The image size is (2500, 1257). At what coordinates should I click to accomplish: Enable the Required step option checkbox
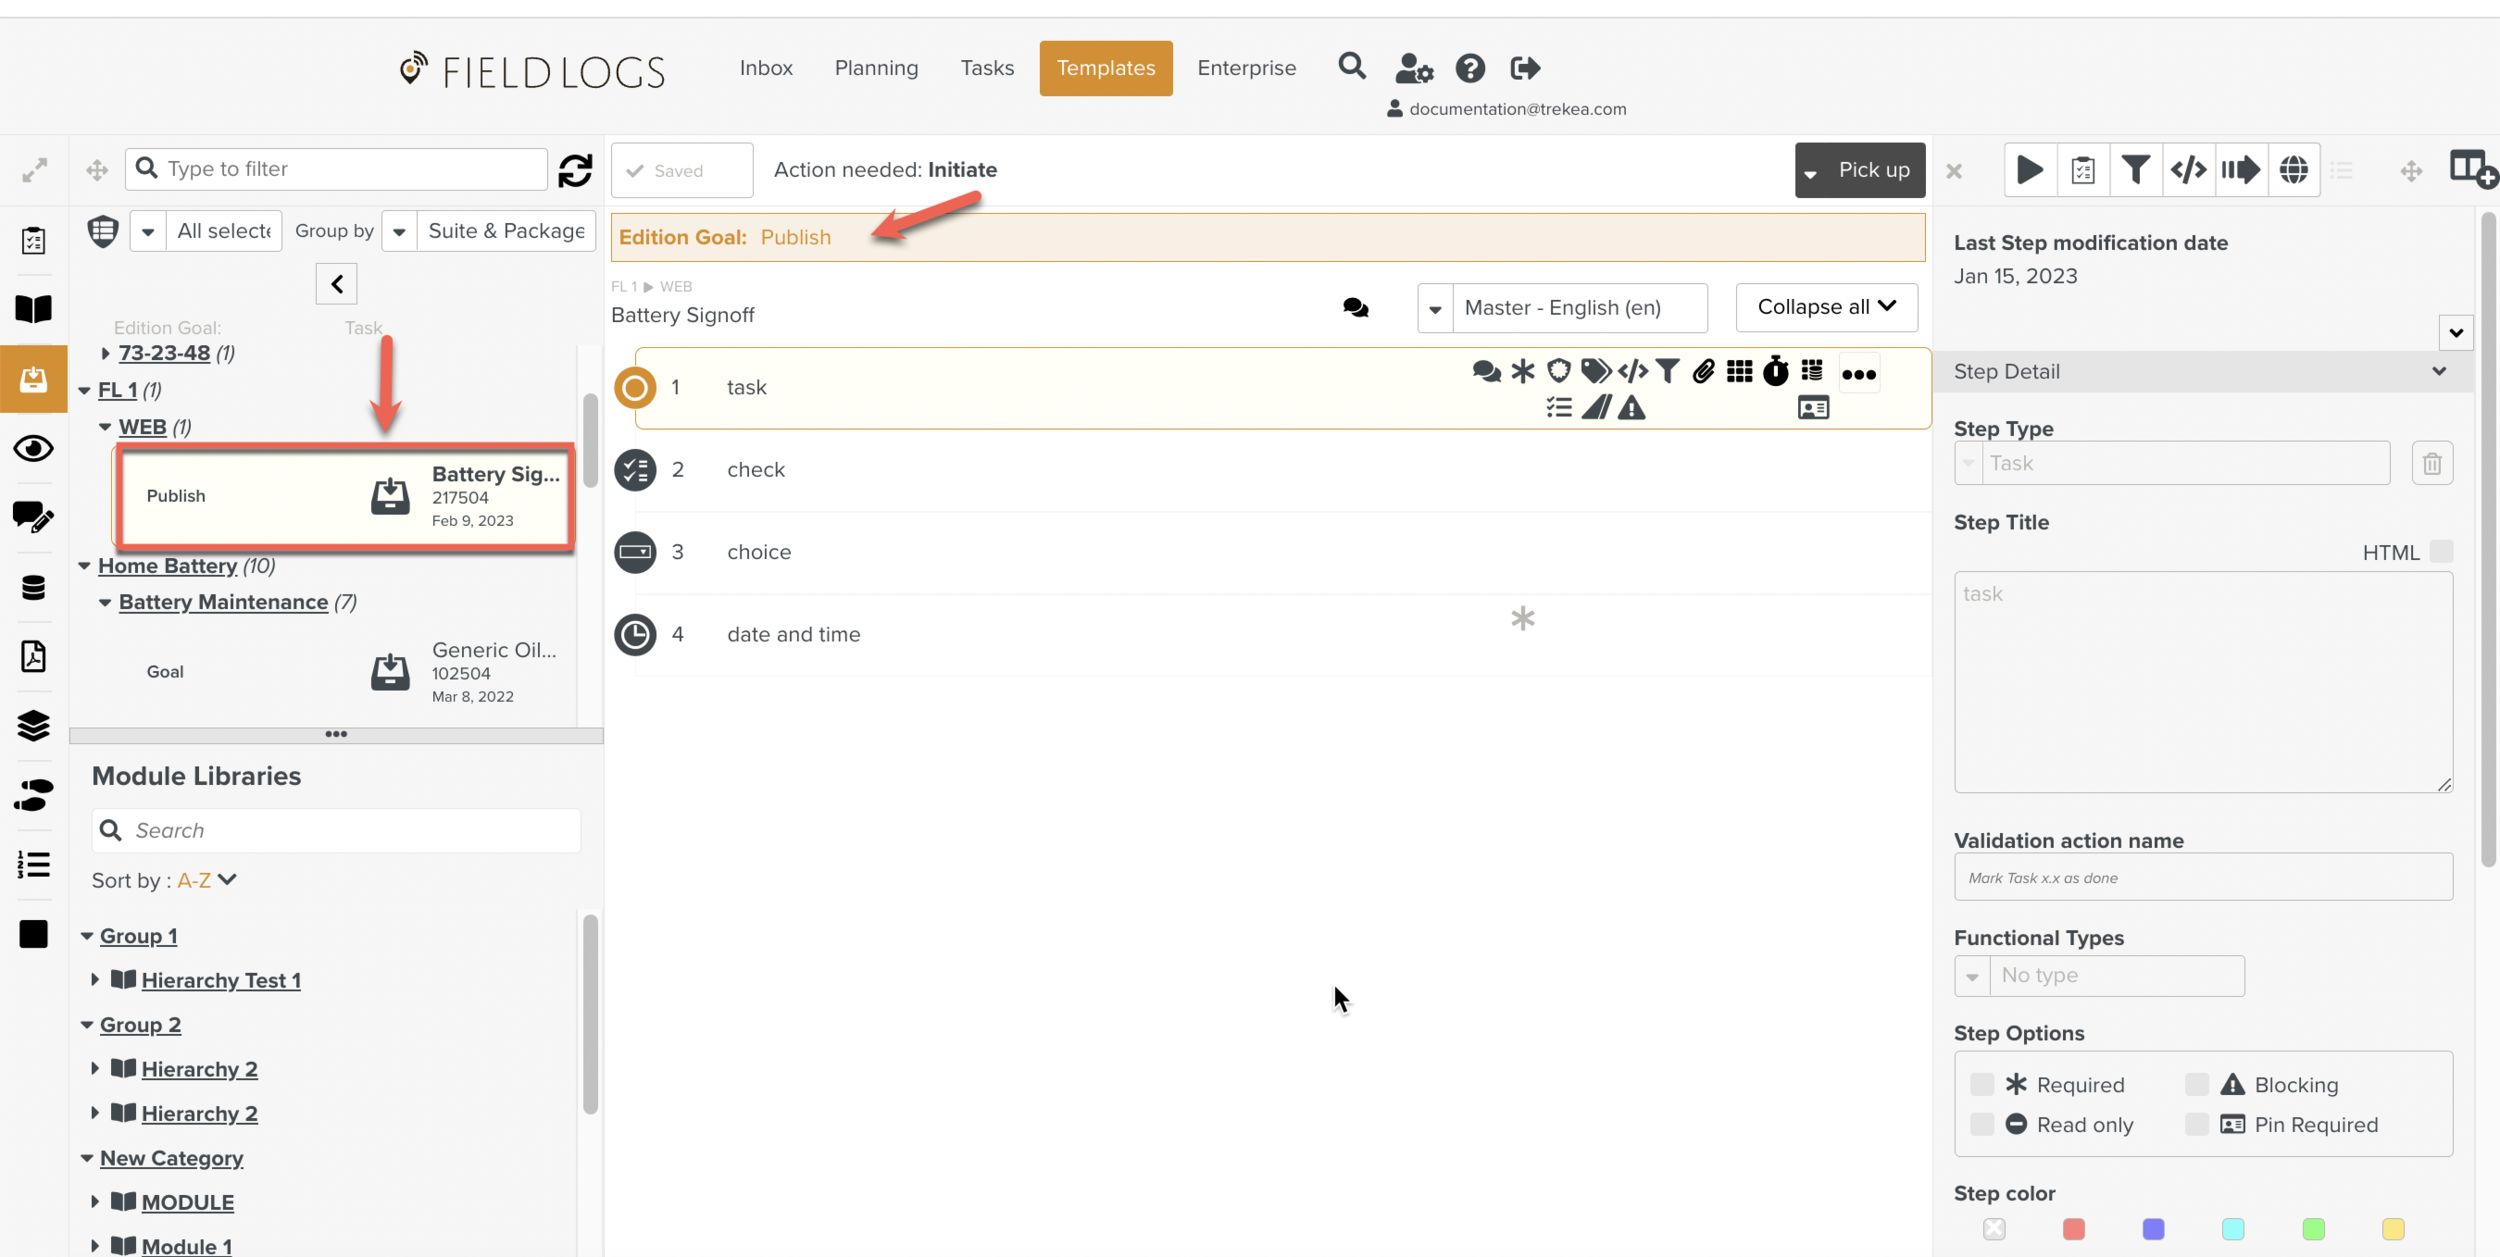(1981, 1085)
